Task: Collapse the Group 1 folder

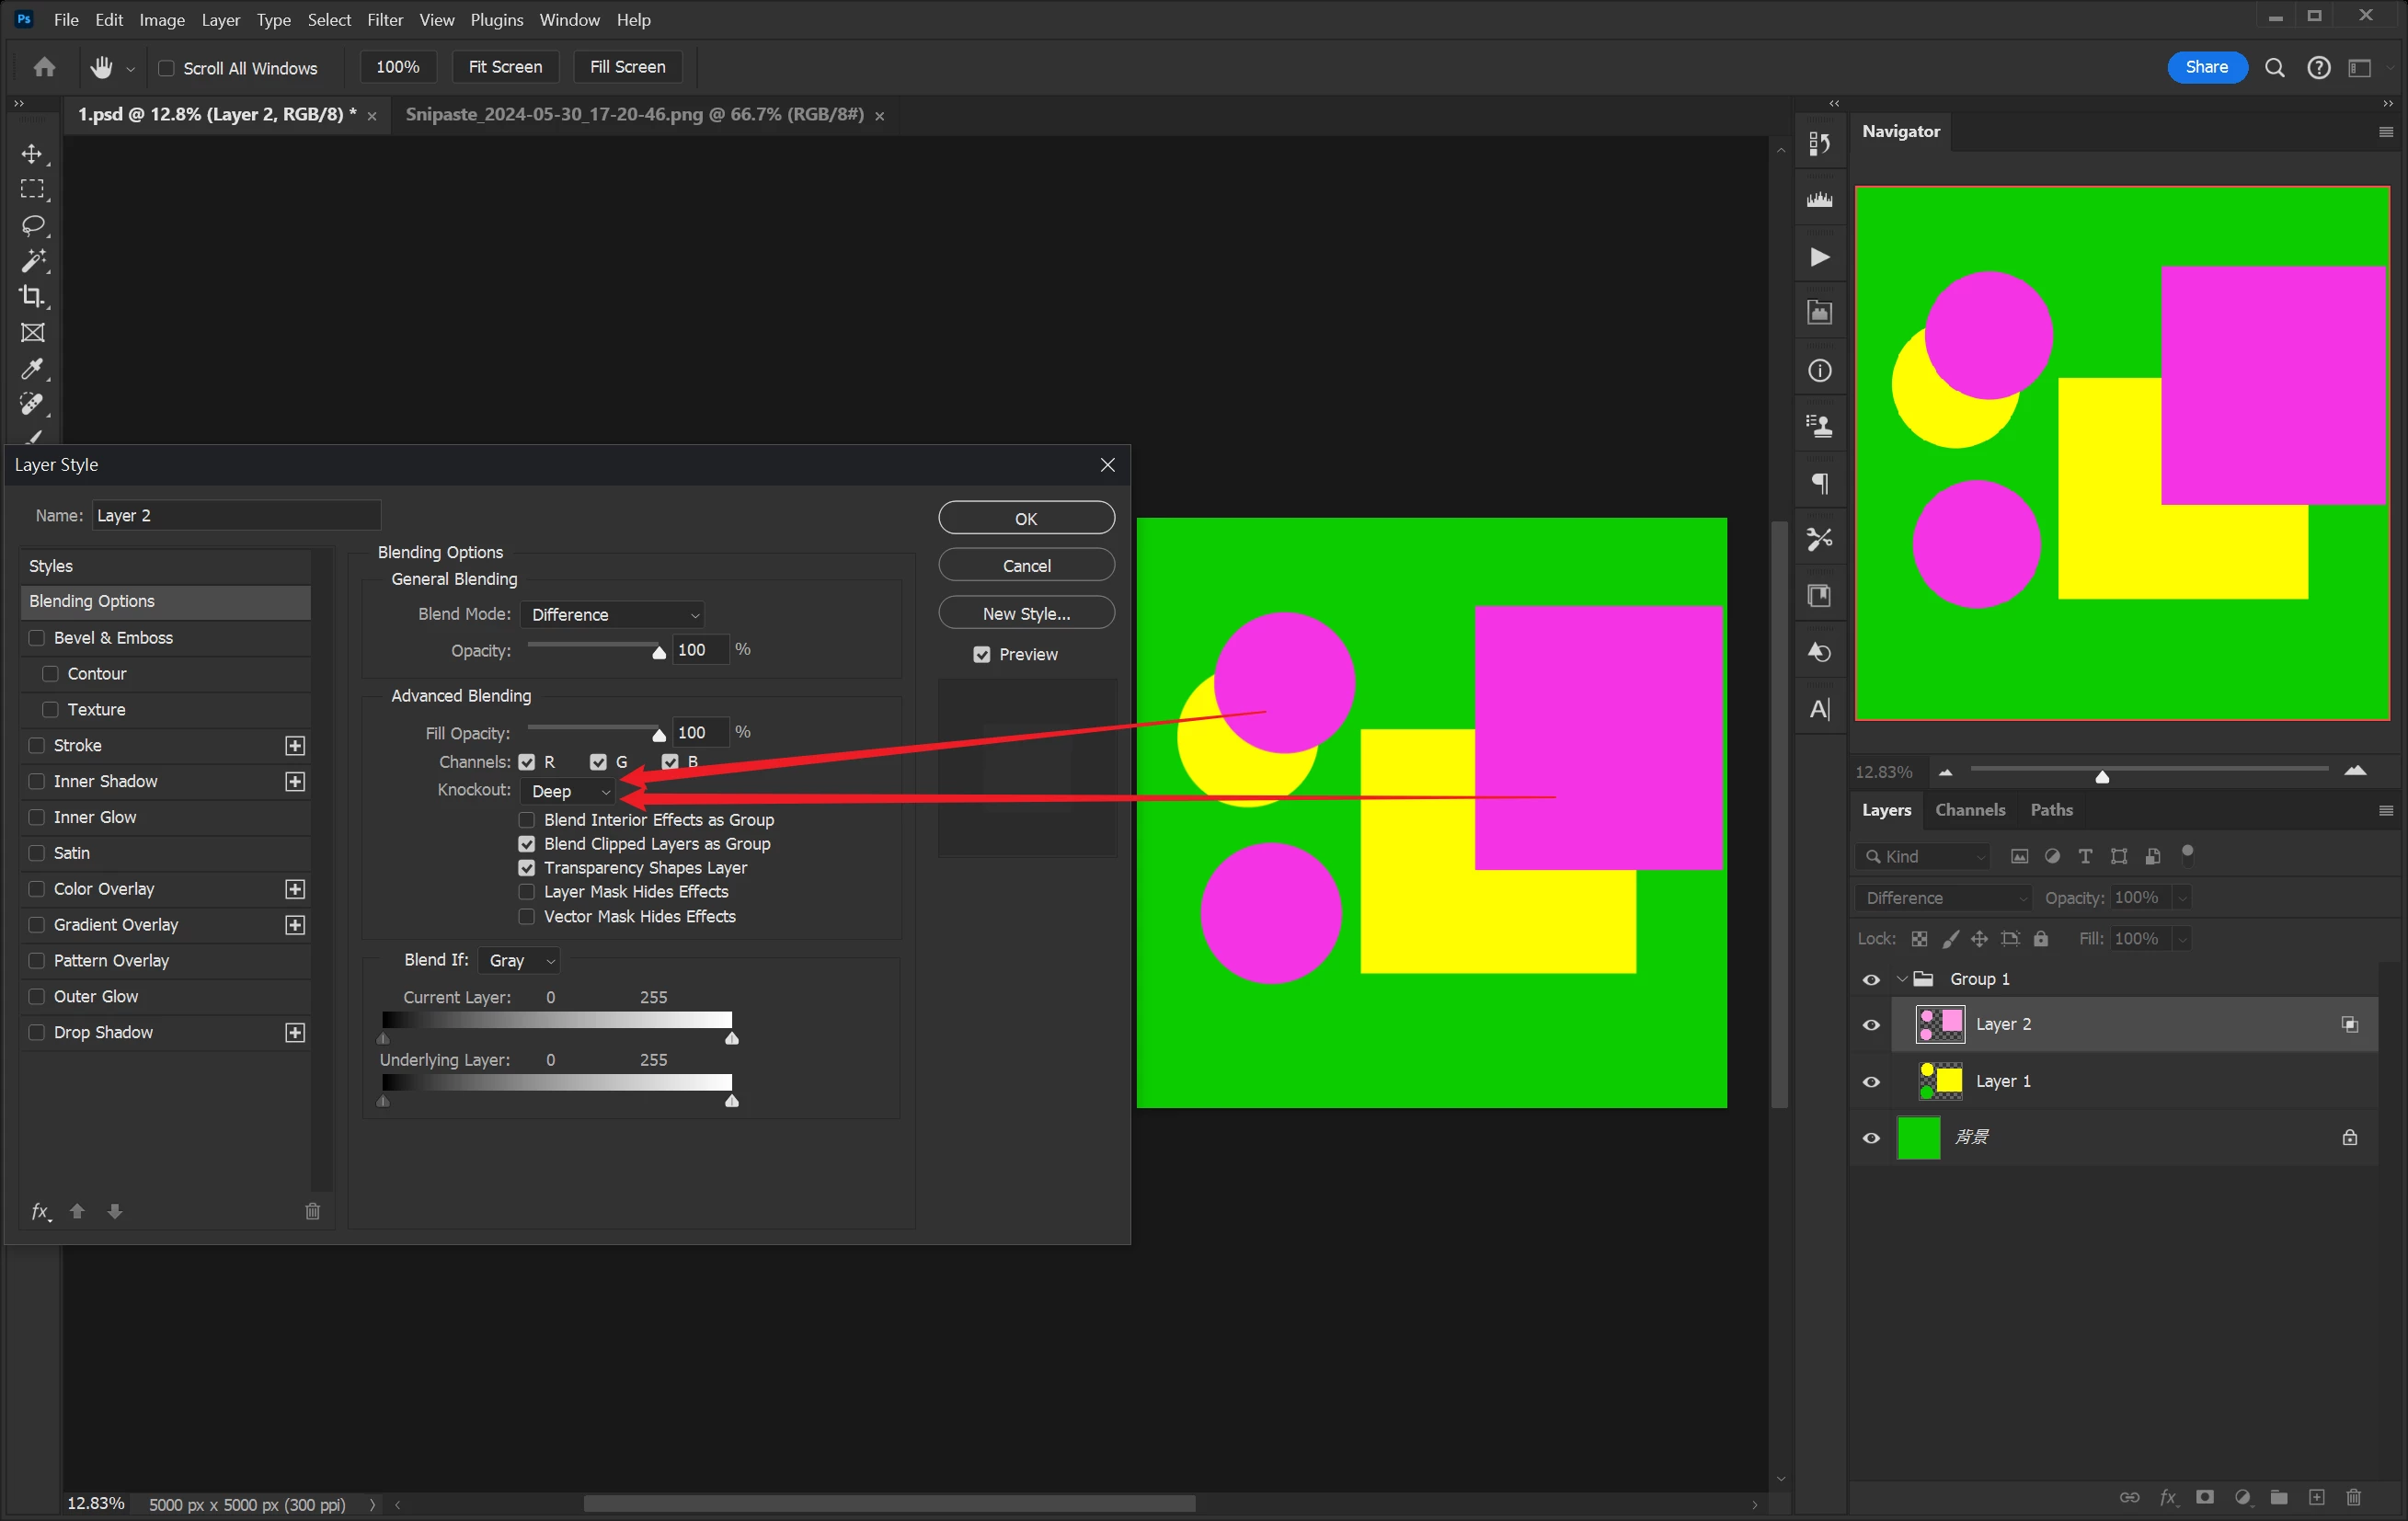Action: [x=1901, y=979]
